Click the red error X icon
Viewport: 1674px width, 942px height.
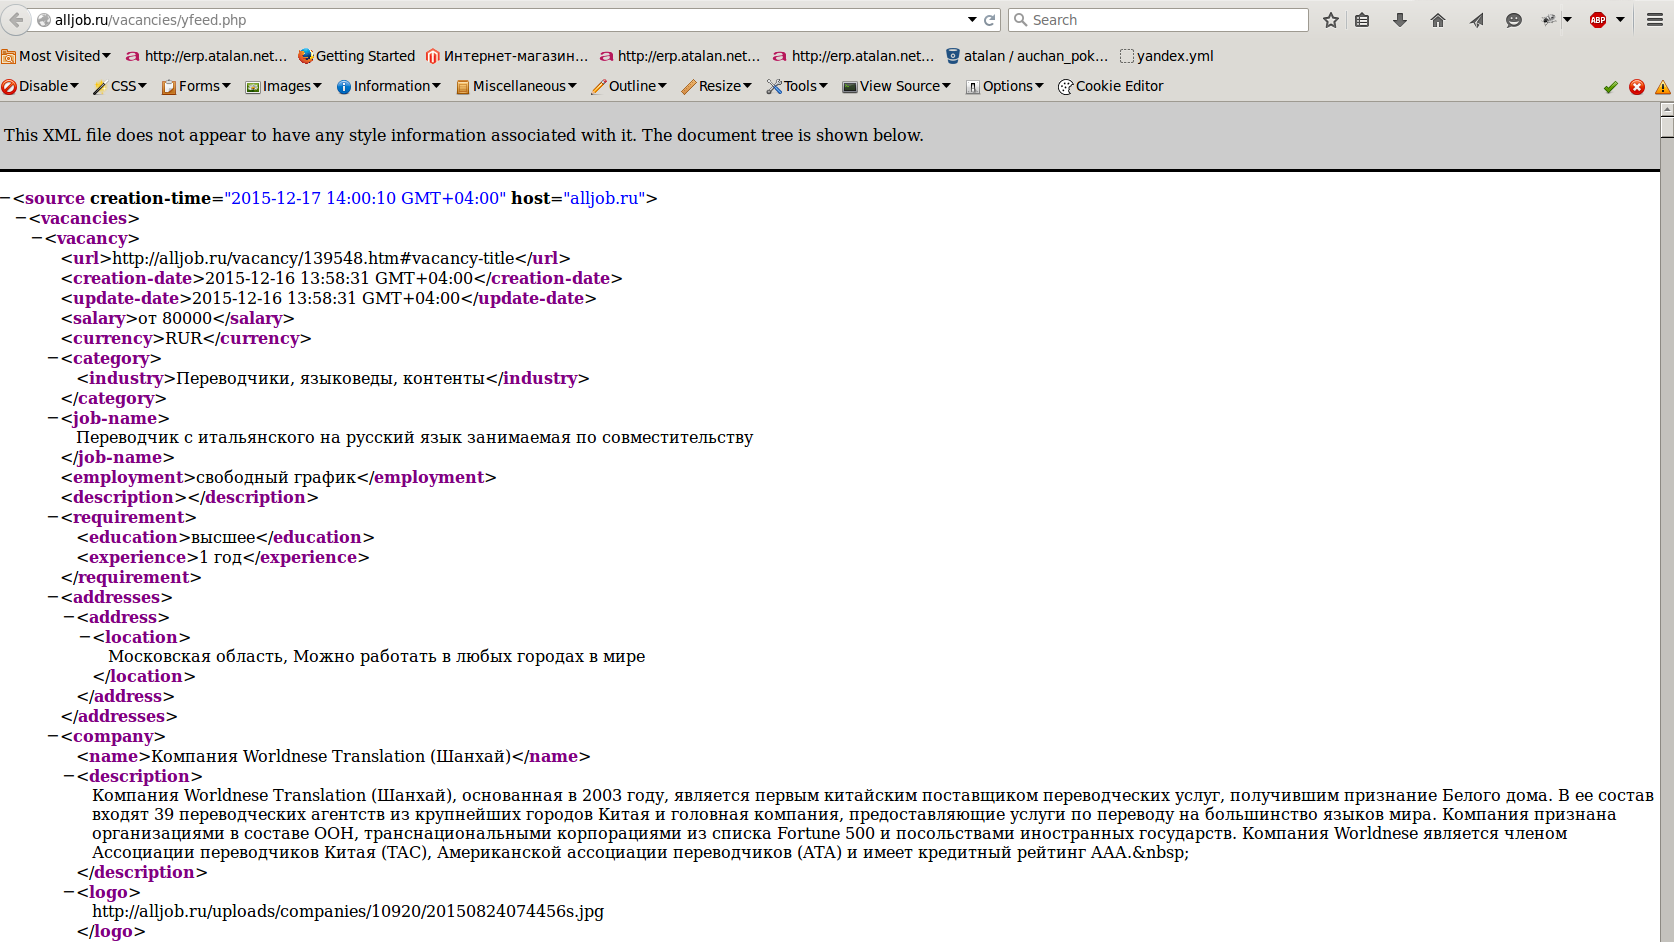pos(1637,87)
